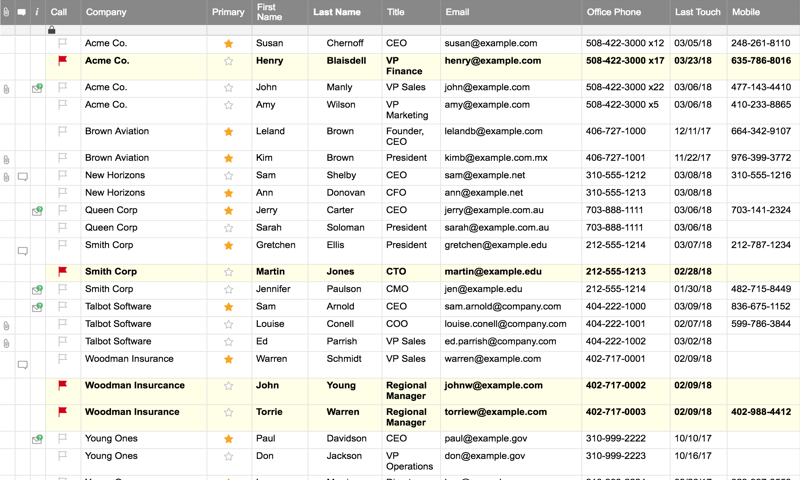Viewport: 800px width, 480px height.
Task: Click the lock icon below the Call header
Action: (52, 30)
